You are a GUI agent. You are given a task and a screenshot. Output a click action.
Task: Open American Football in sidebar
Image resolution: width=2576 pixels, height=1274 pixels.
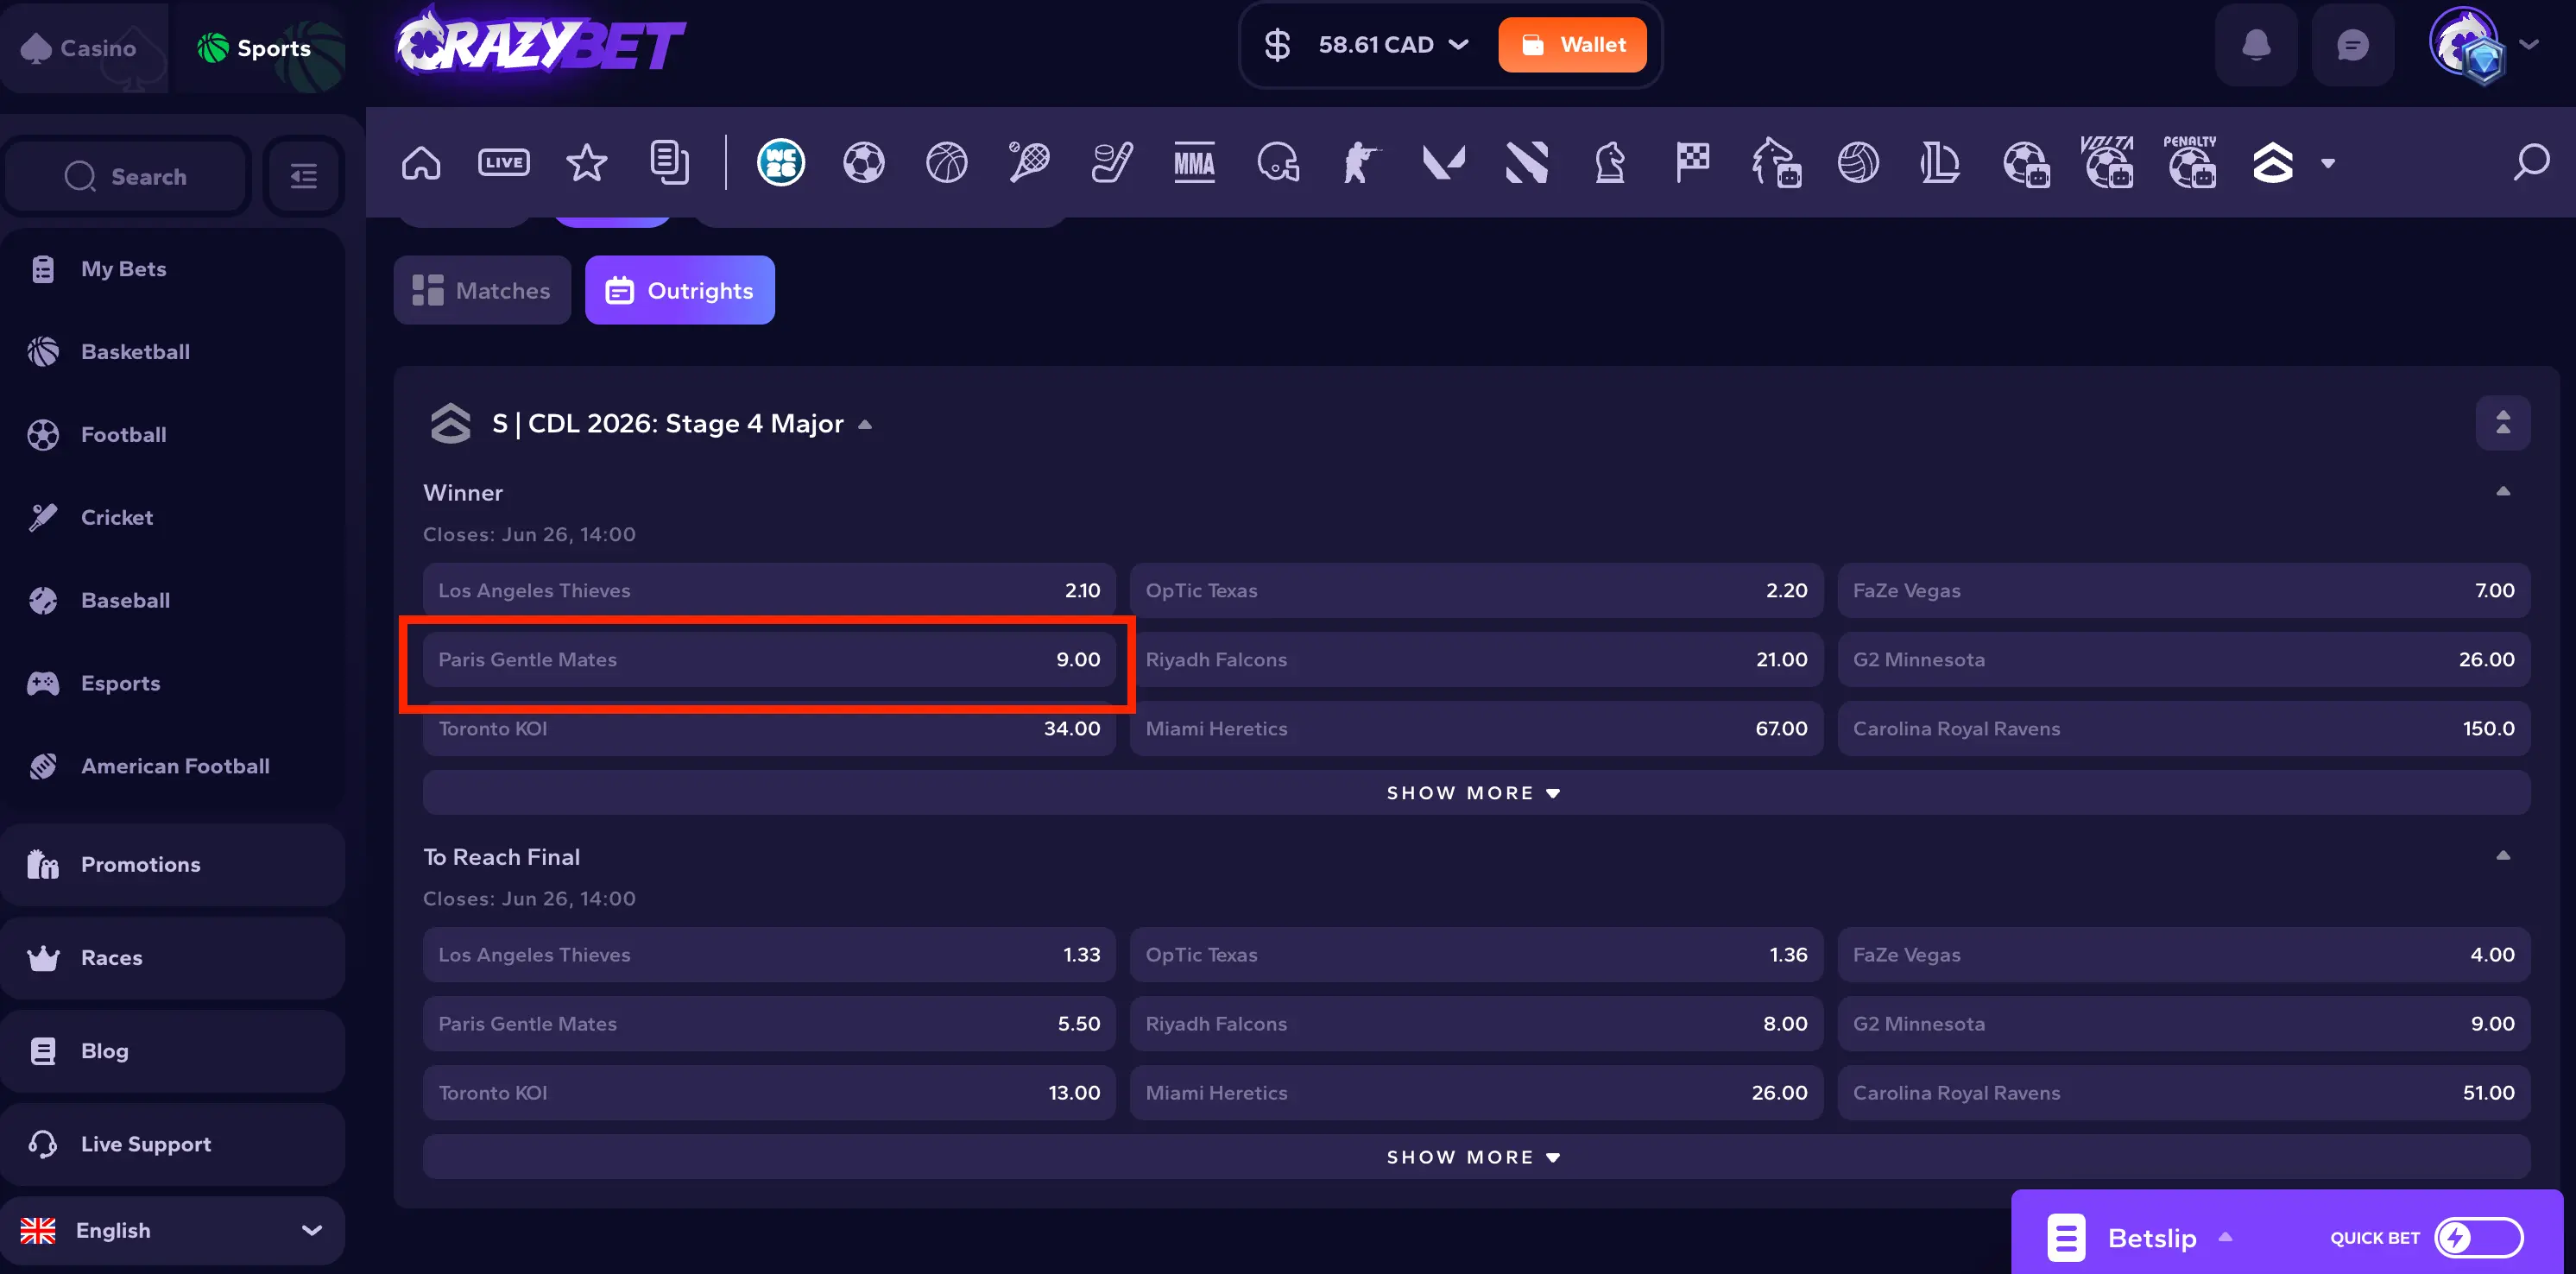172,766
